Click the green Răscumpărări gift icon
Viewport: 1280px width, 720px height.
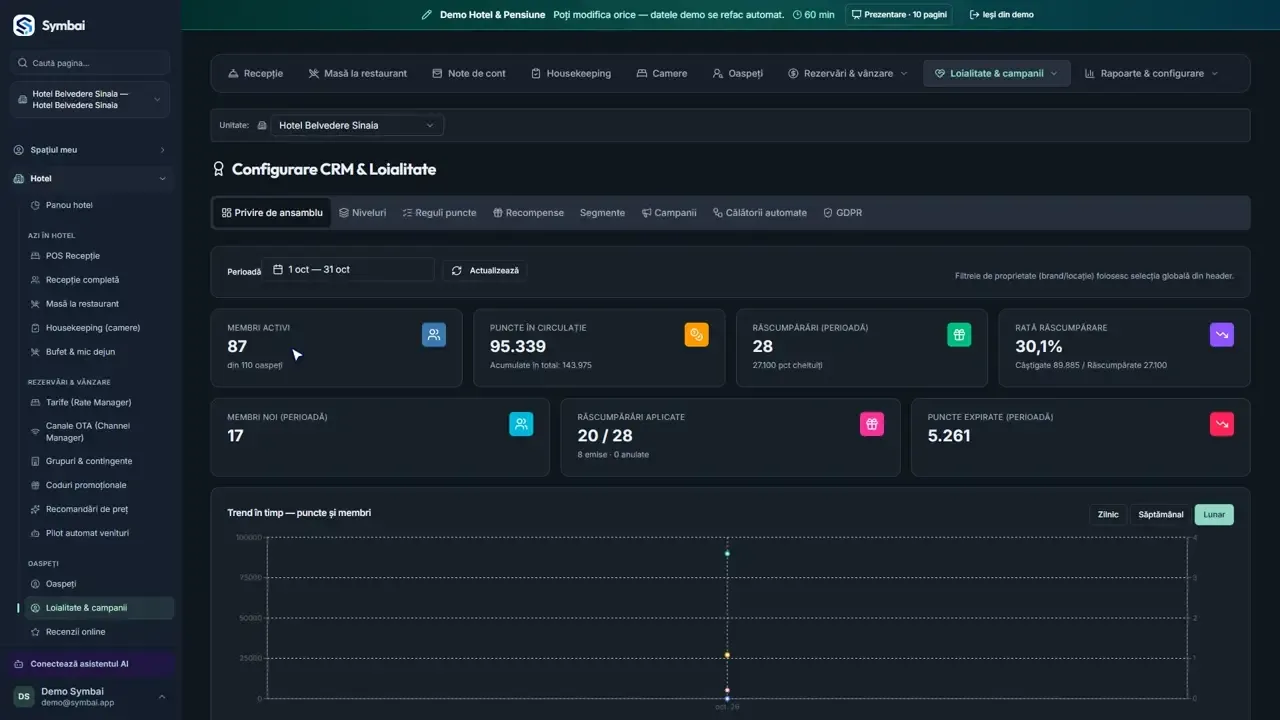coord(959,335)
